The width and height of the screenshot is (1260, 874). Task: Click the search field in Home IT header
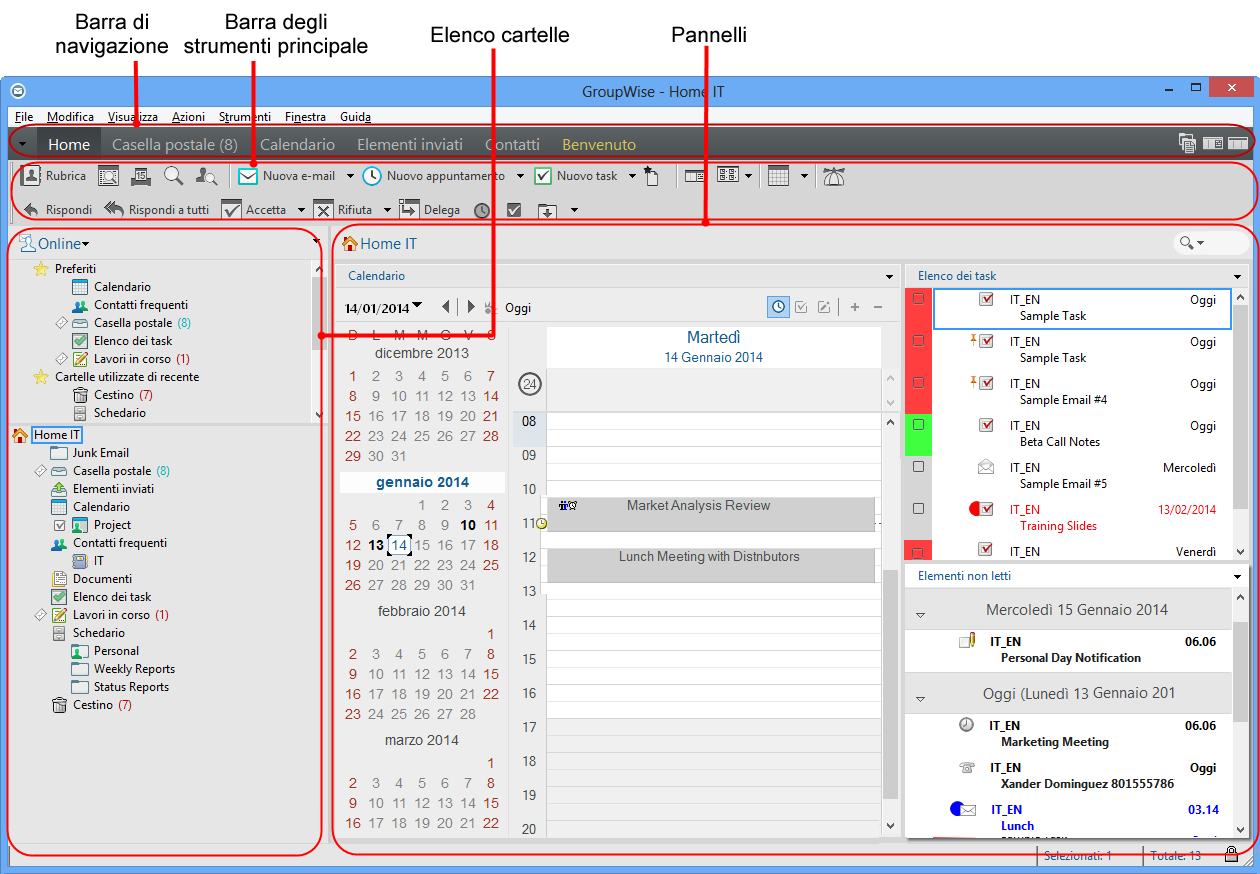[x=1211, y=243]
